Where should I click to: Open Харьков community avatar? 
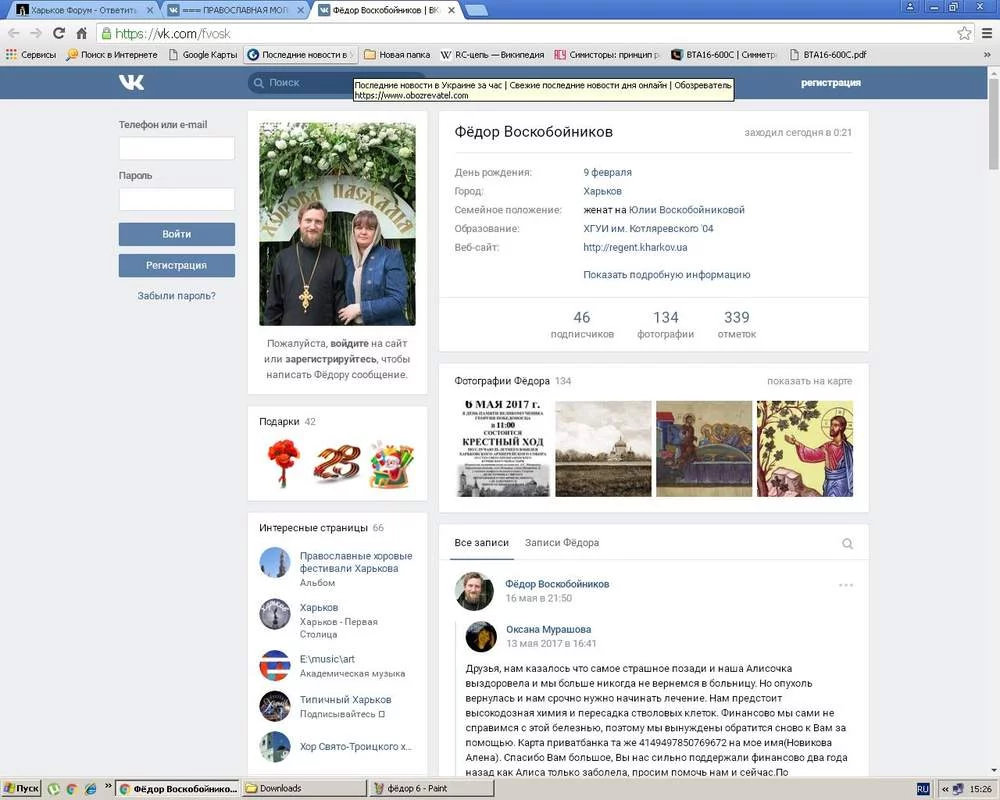coord(275,614)
